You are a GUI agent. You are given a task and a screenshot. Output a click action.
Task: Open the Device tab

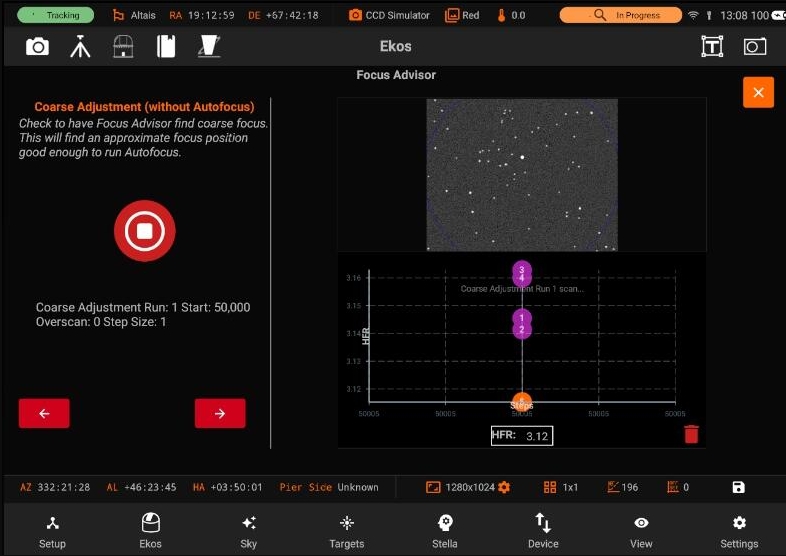[x=543, y=530]
